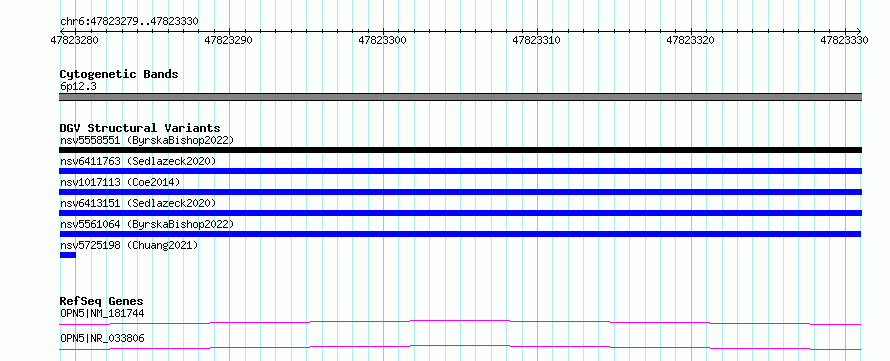Select variant label nsv5558551 (ByrskaBishop2022)
This screenshot has width=890, height=361.
146,140
